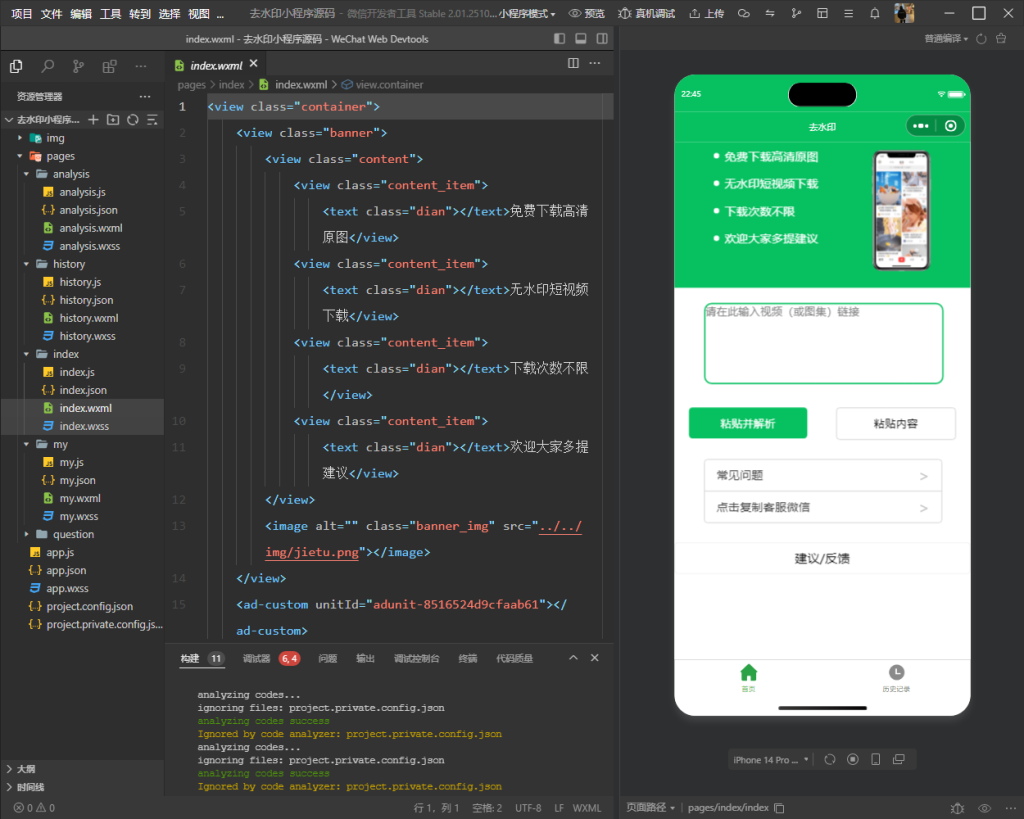Open the notification bell icon
The image size is (1024, 819).
click(874, 13)
